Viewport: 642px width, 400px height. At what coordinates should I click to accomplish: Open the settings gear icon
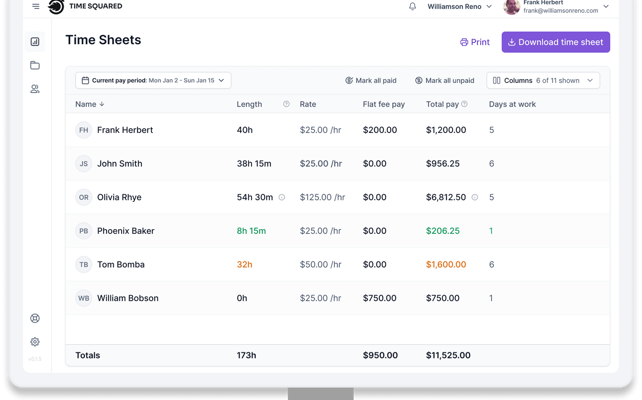pos(35,341)
